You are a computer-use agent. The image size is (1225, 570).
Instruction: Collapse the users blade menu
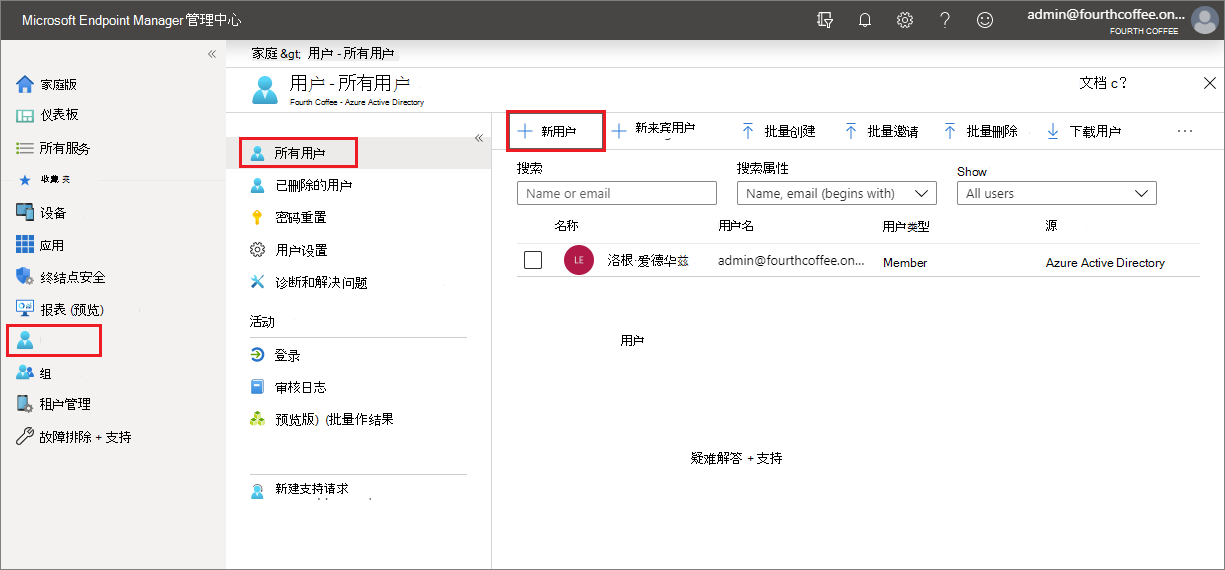tap(479, 138)
